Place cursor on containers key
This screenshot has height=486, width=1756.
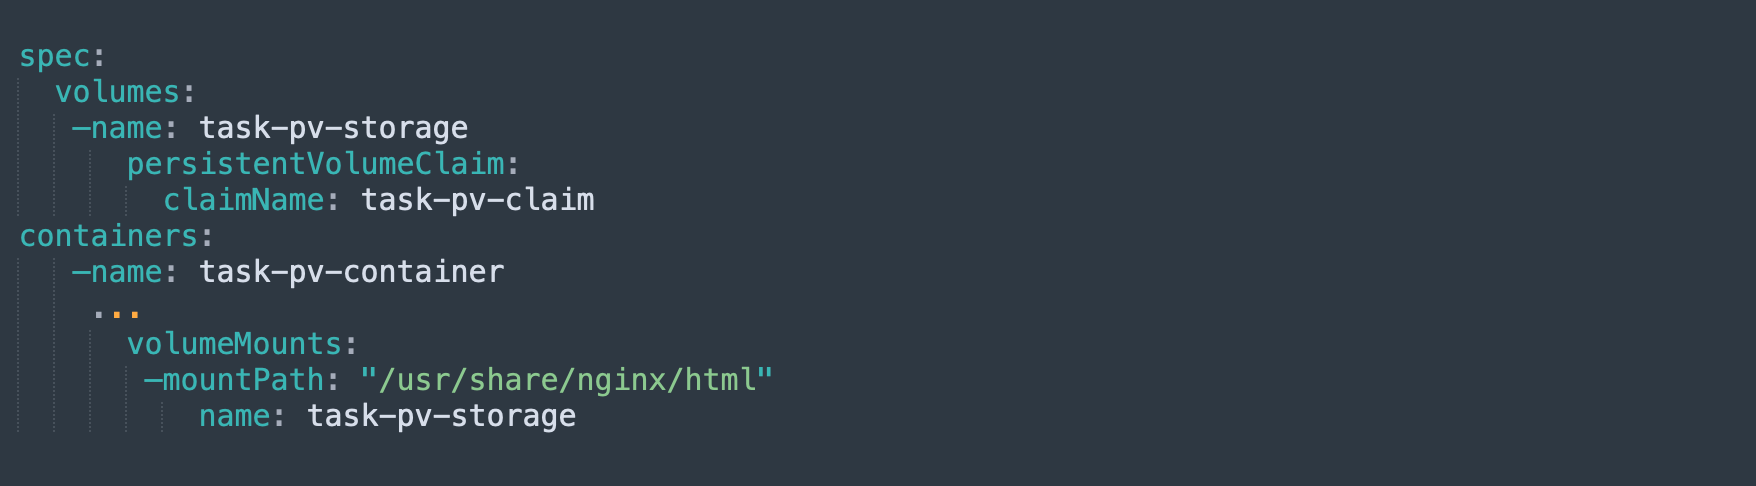click(x=109, y=236)
